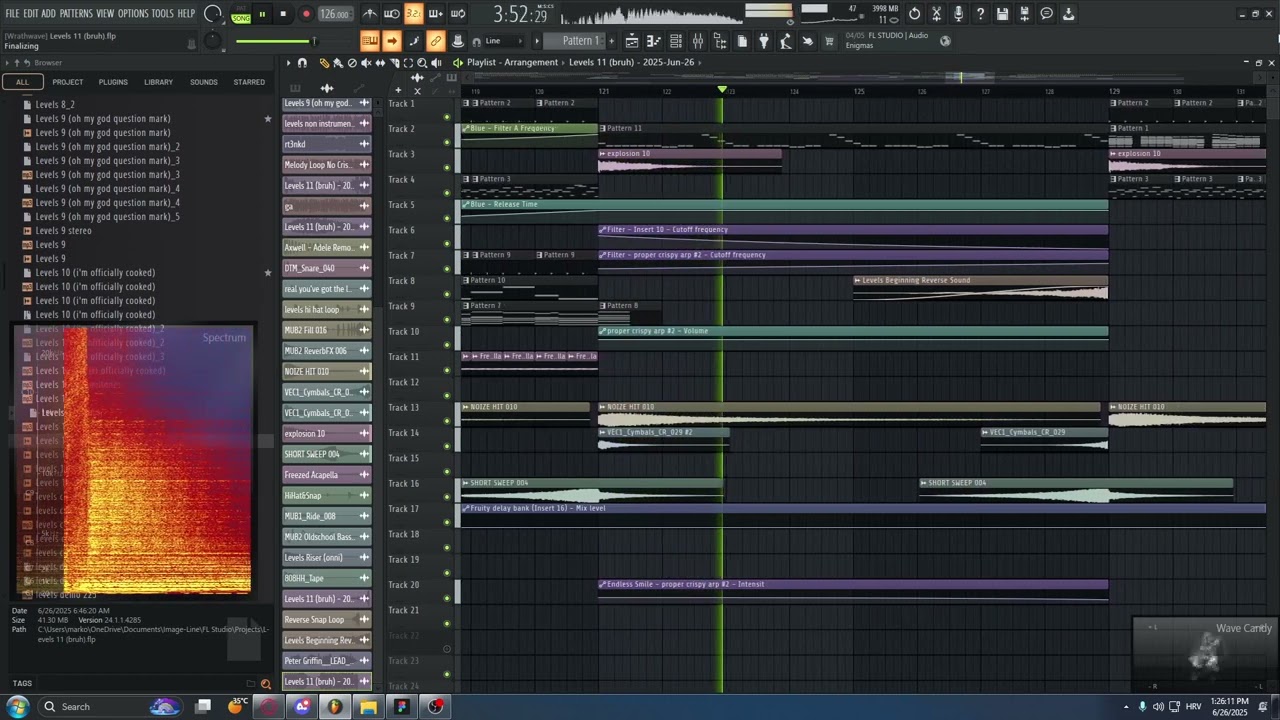1280x720 pixels.
Task: Expand the playlist options arrow menu
Action: click(288, 63)
